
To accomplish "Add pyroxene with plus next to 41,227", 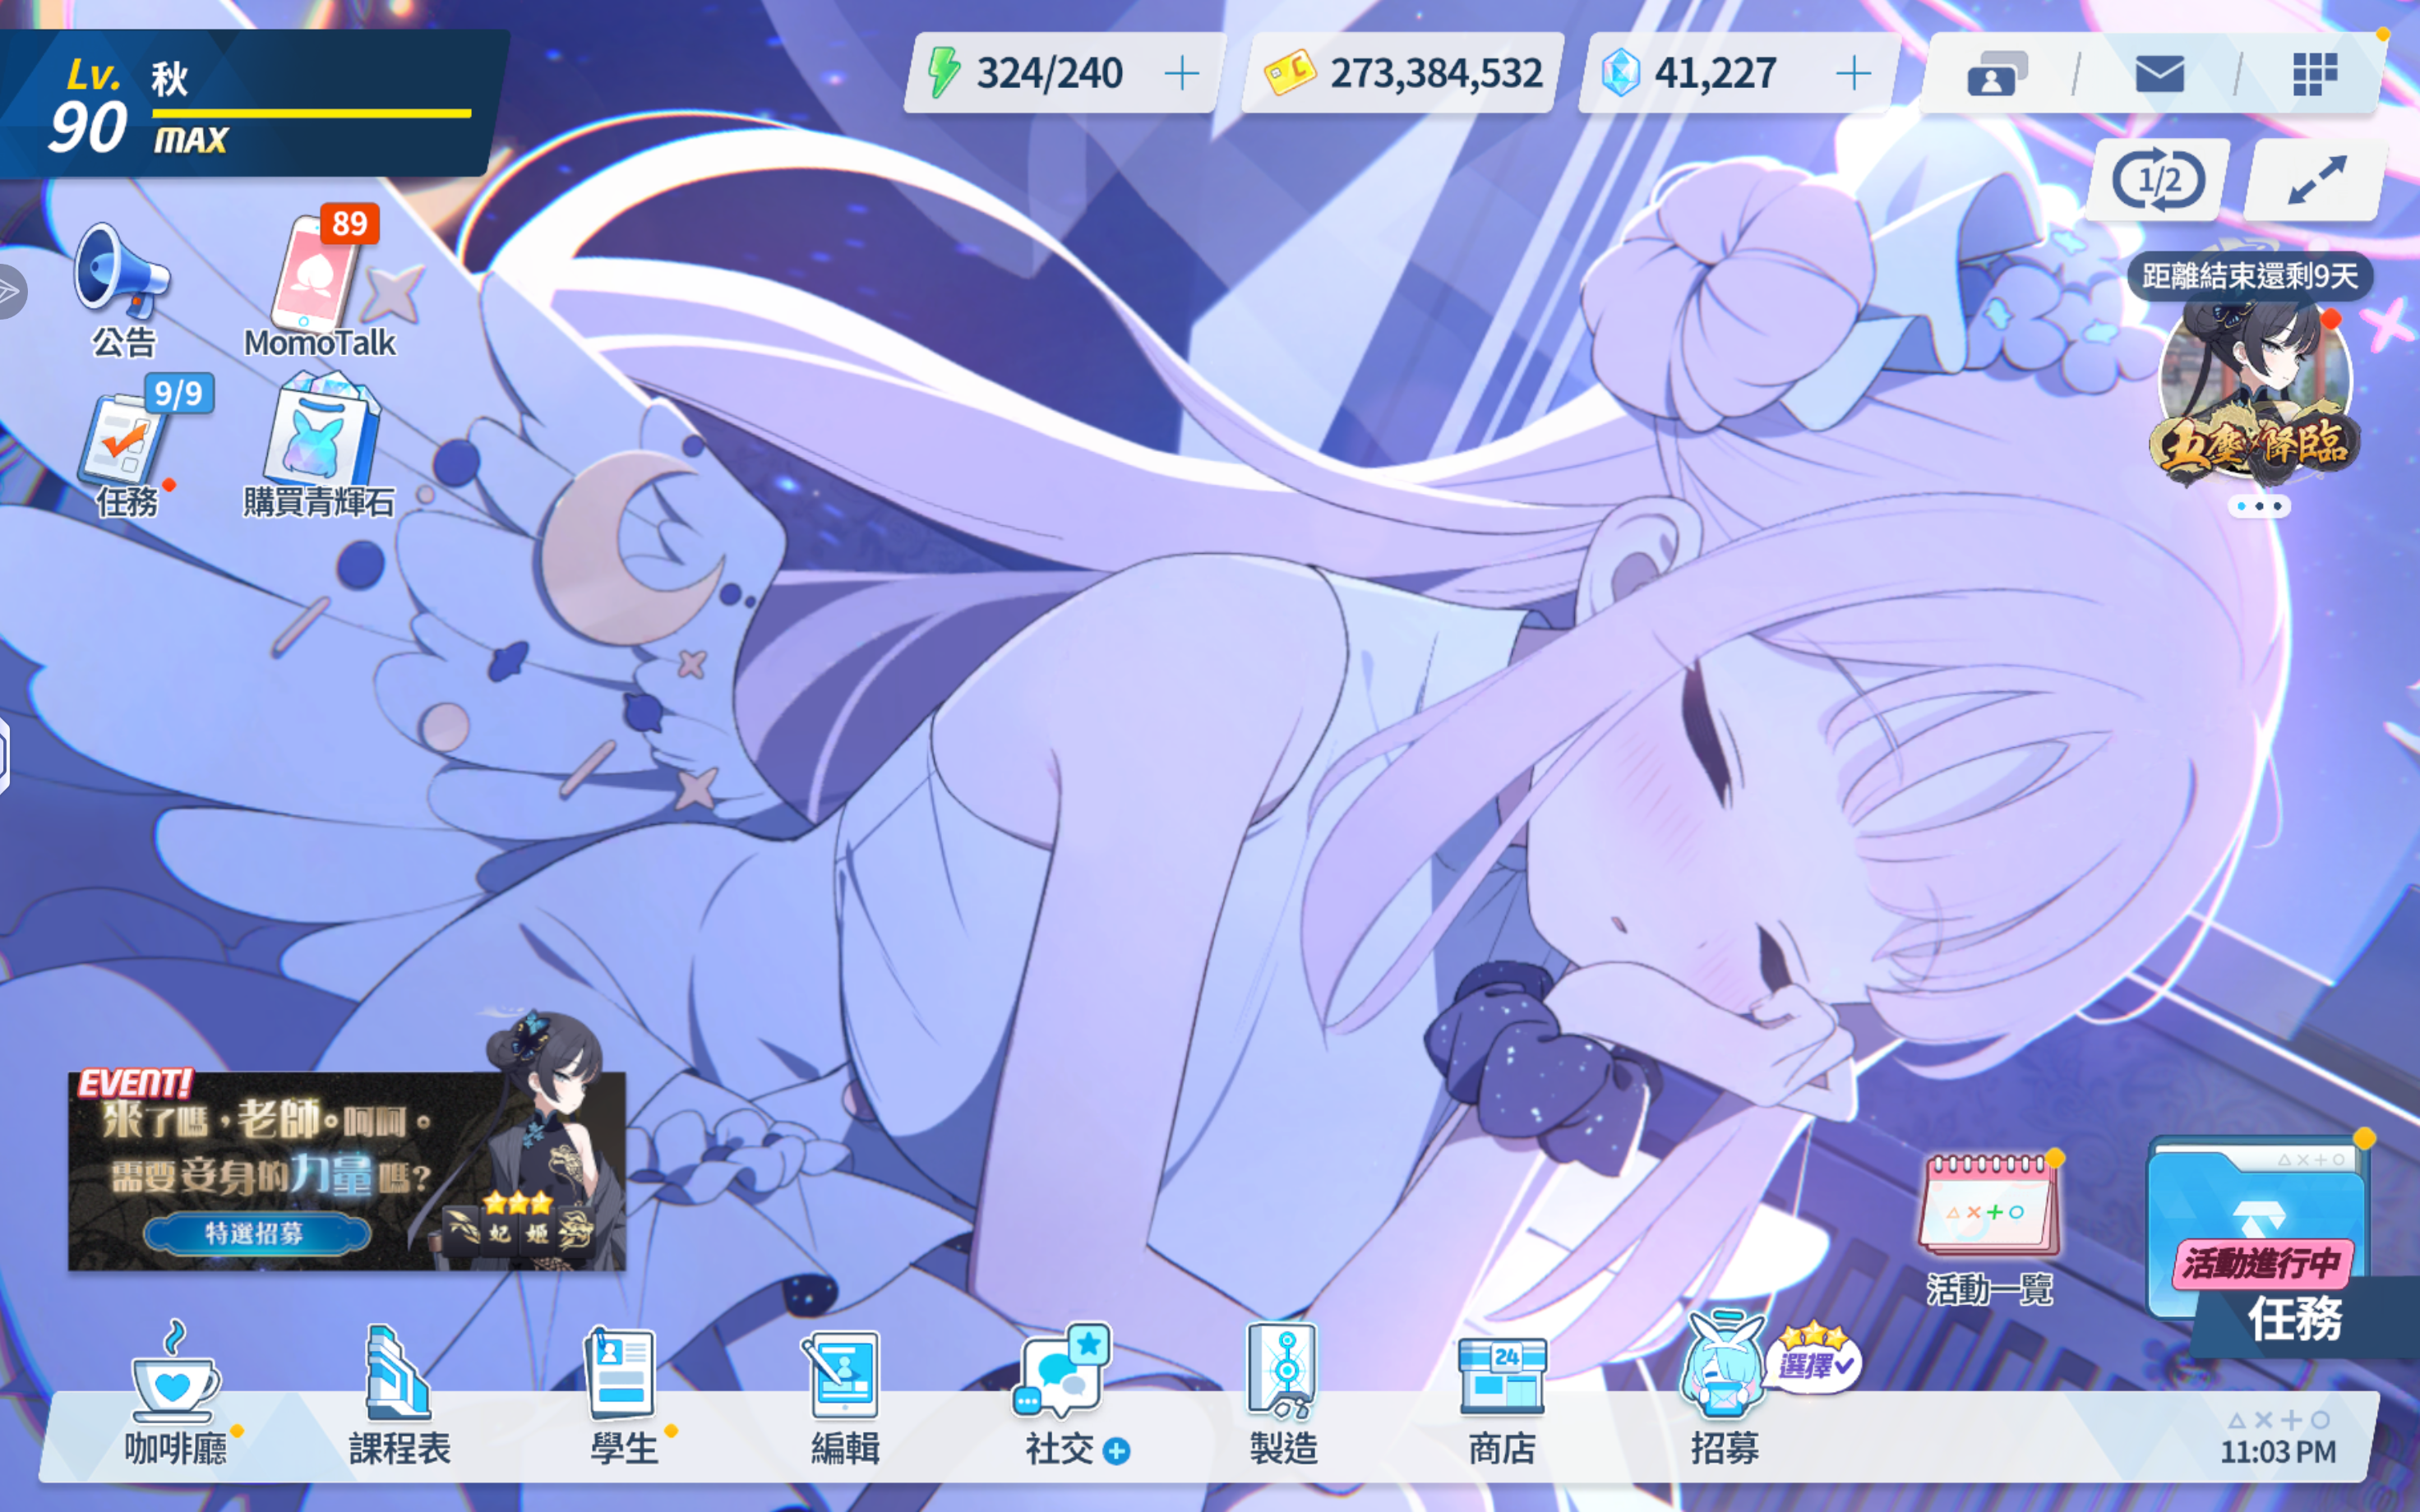I will 1853,73.
